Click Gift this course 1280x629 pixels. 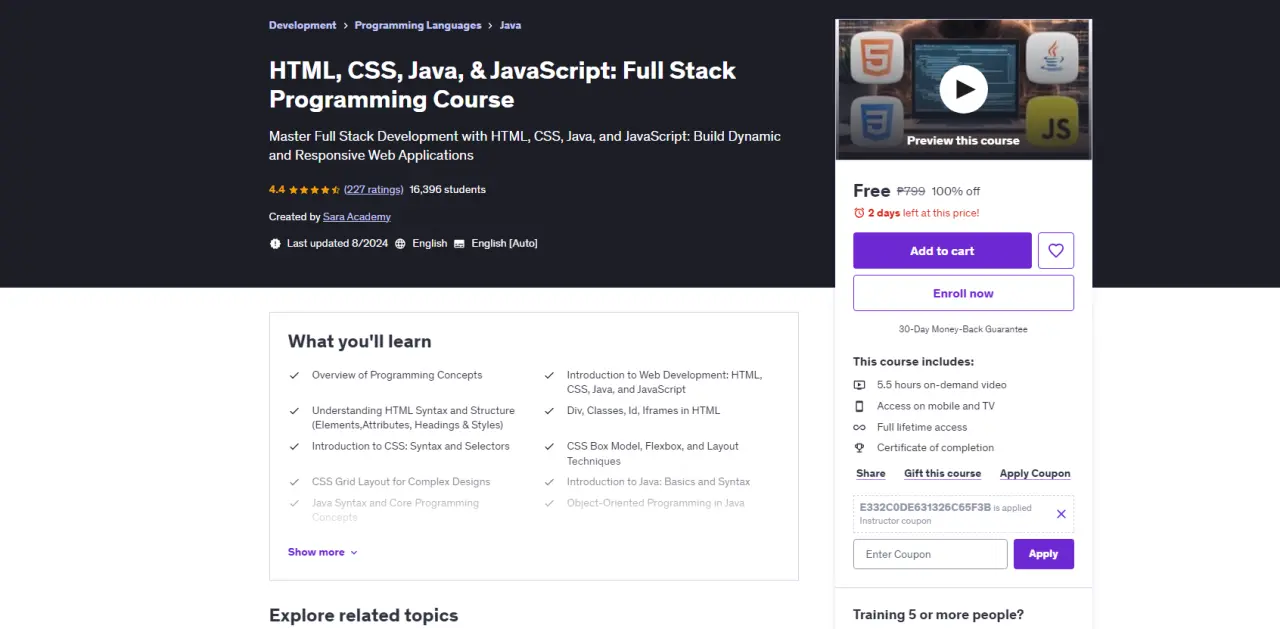(x=942, y=474)
